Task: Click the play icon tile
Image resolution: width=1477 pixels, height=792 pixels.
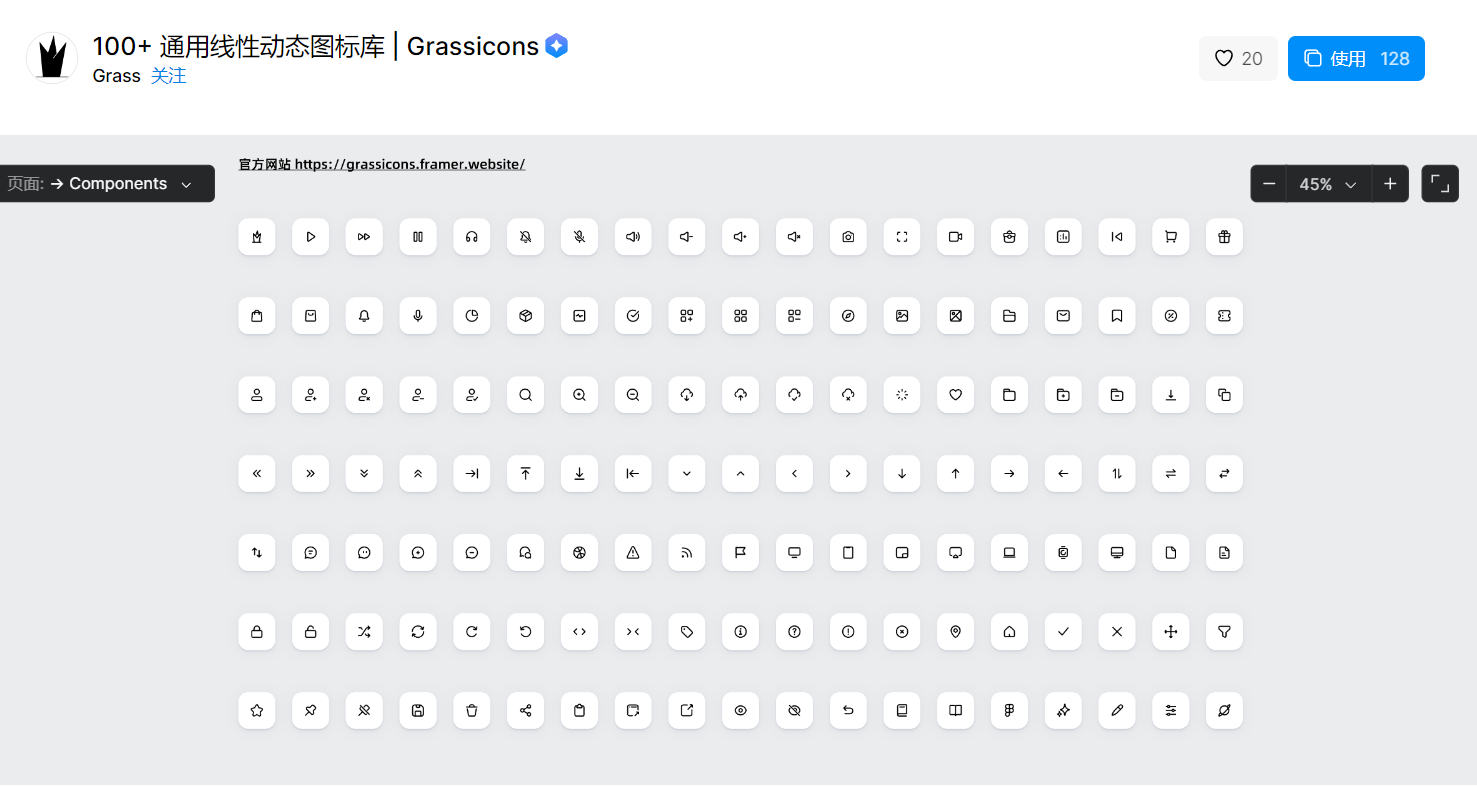Action: pos(310,237)
